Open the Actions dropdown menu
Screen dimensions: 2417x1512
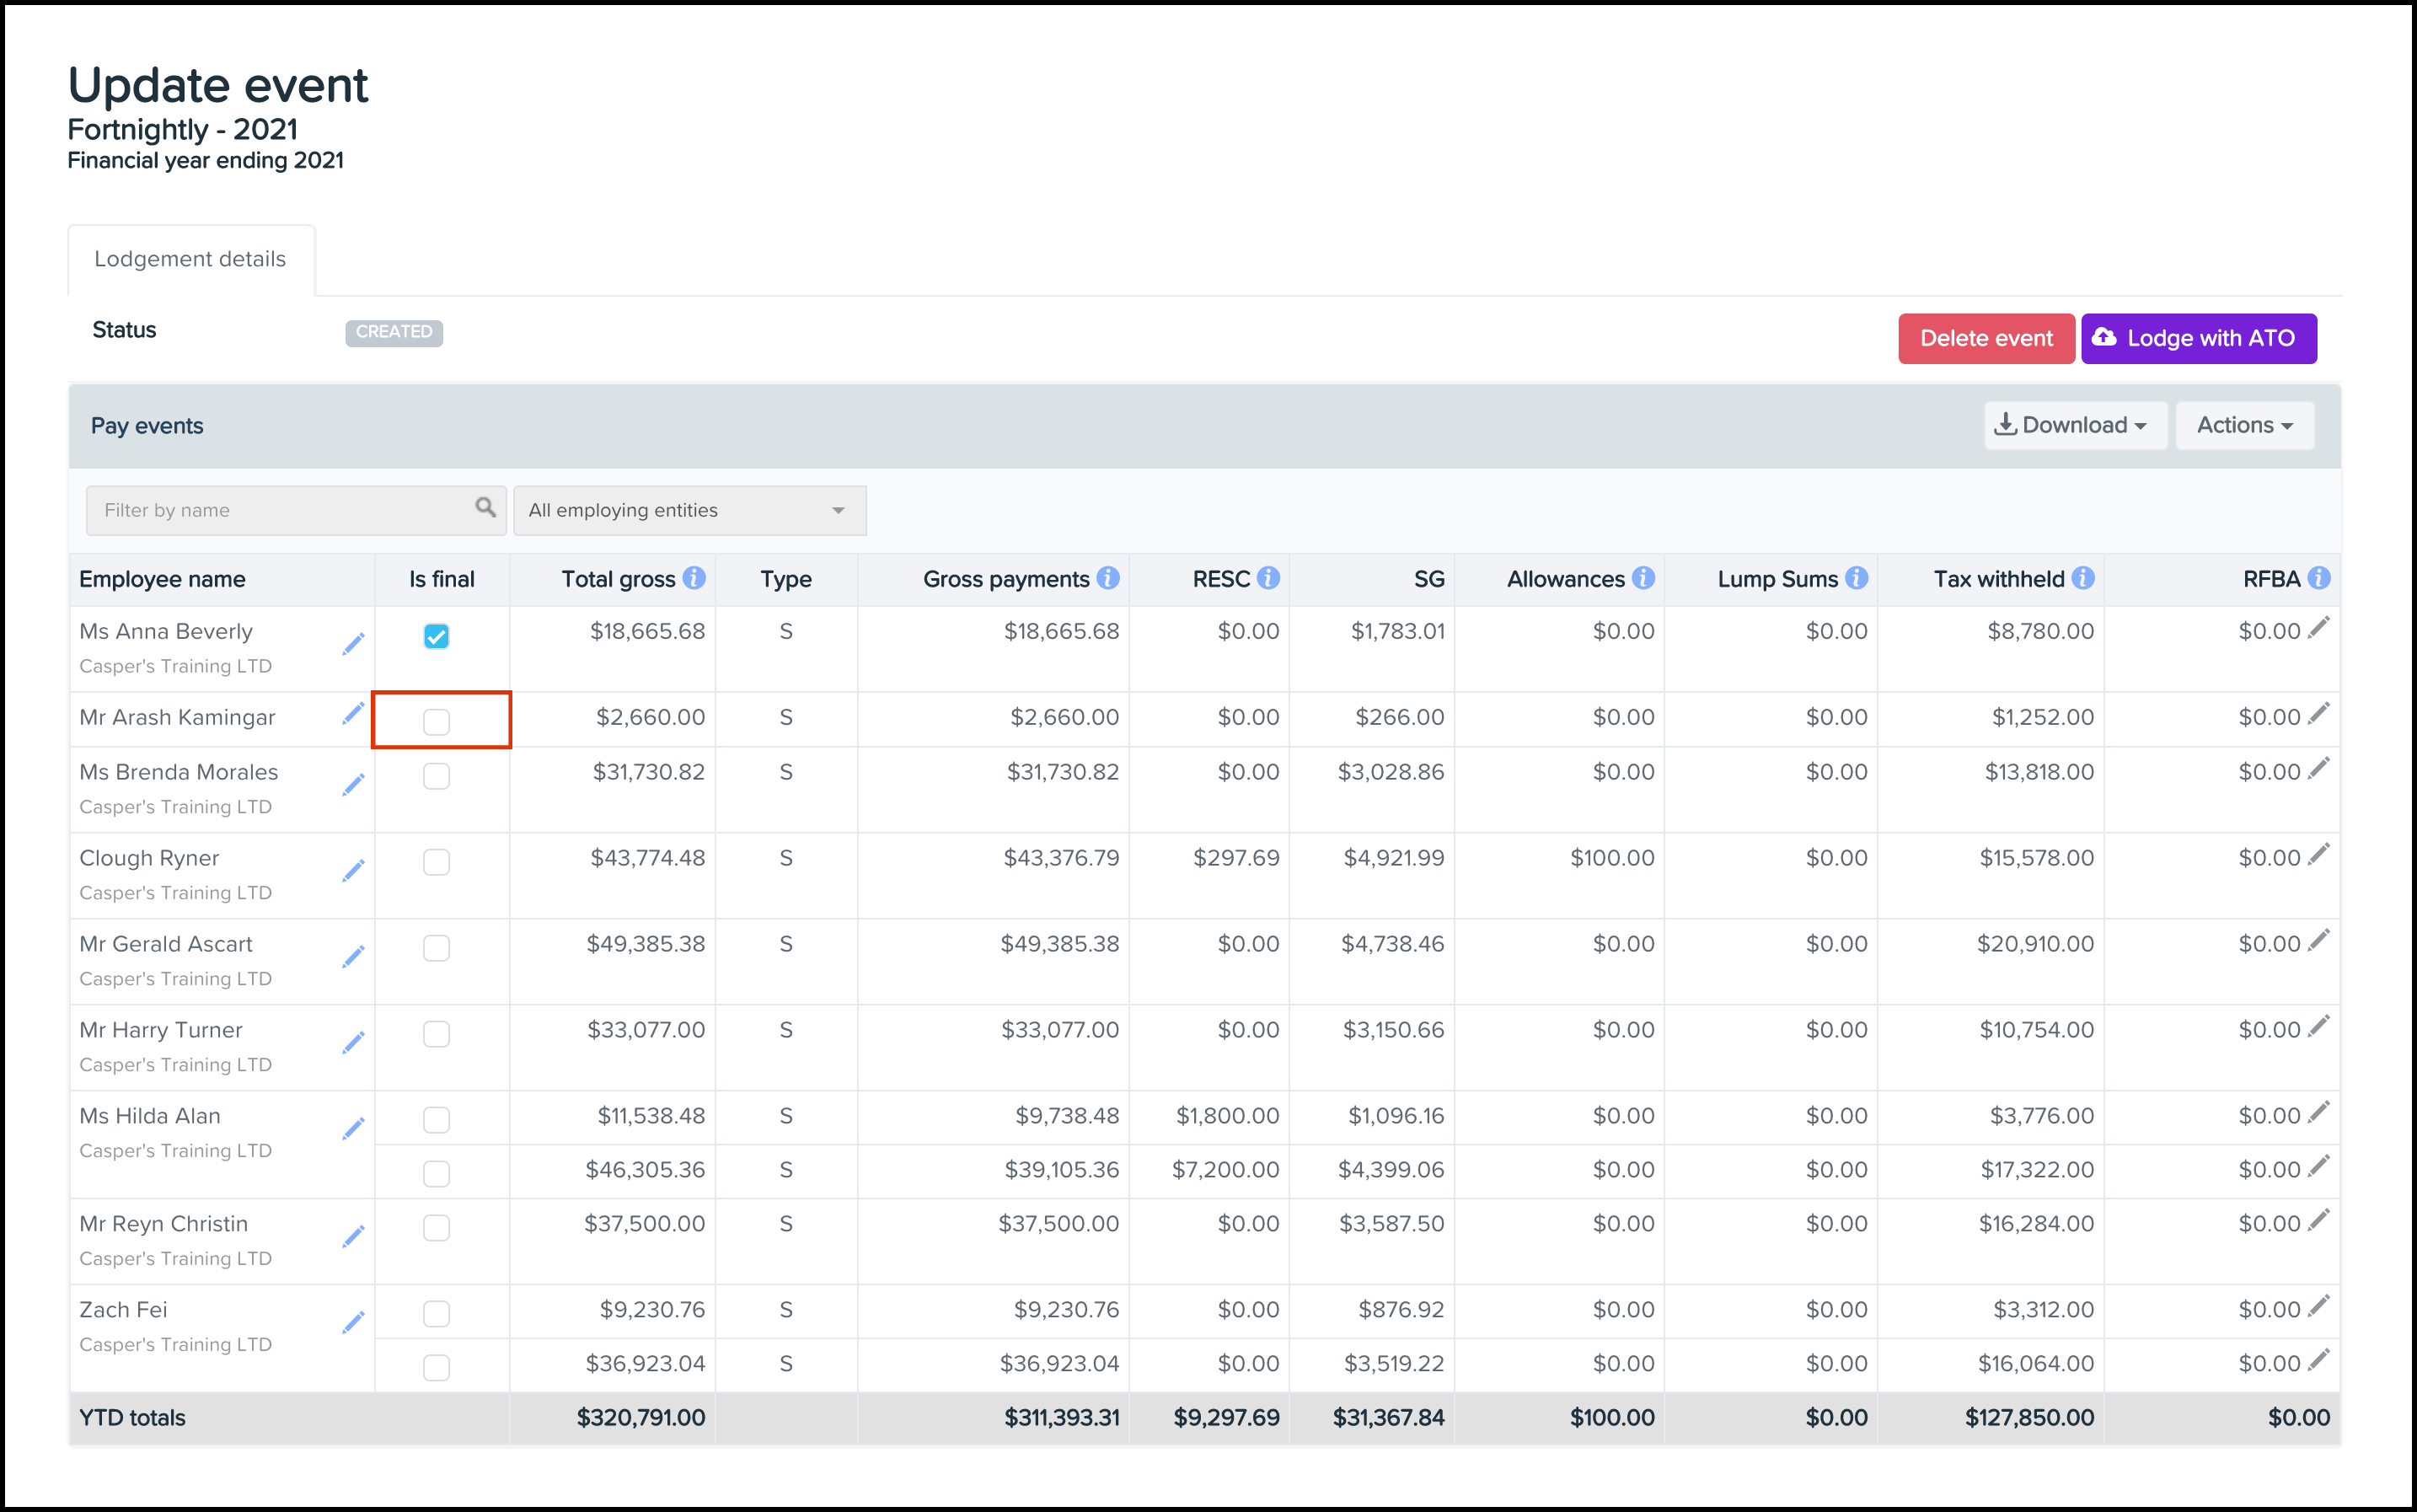click(2244, 425)
